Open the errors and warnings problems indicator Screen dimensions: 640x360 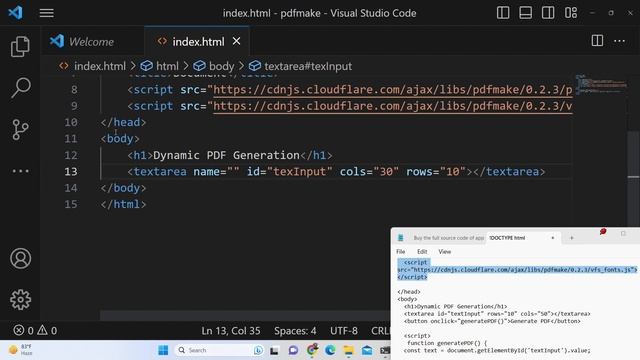pyautogui.click(x=35, y=330)
